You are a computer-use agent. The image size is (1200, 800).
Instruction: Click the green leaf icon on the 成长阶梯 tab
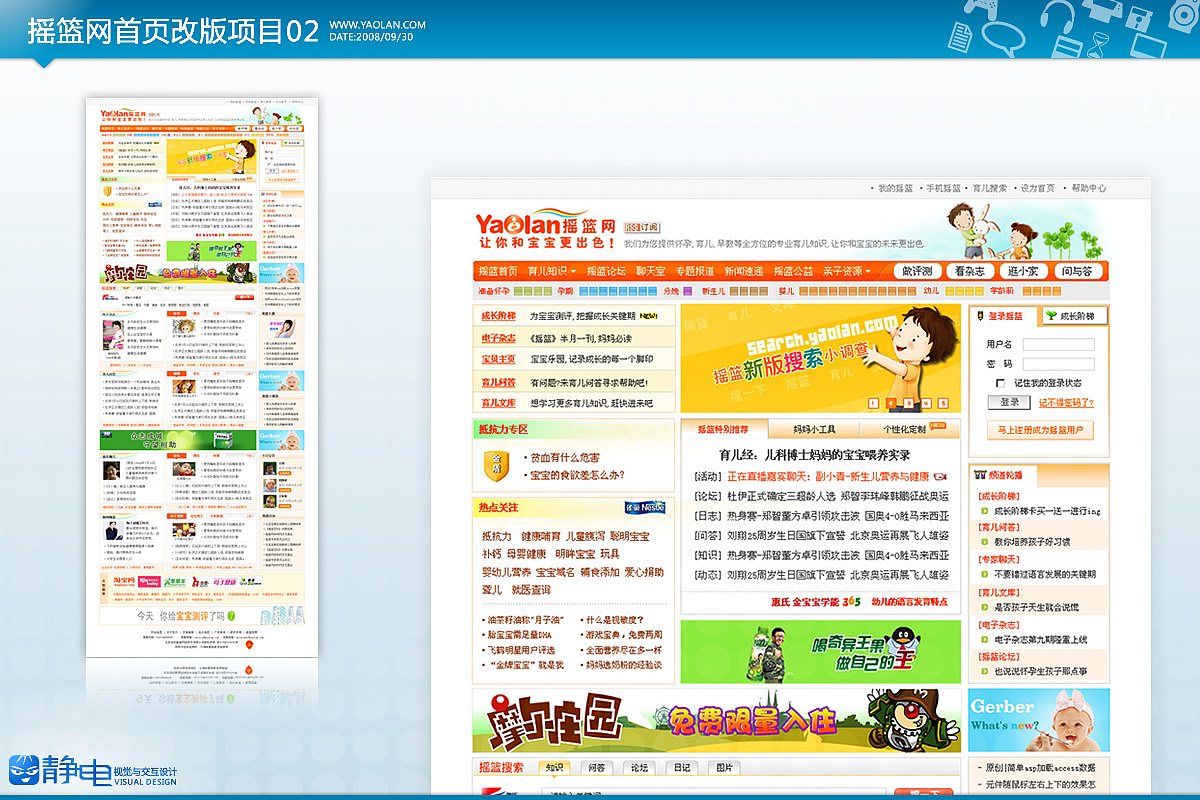click(x=1051, y=316)
